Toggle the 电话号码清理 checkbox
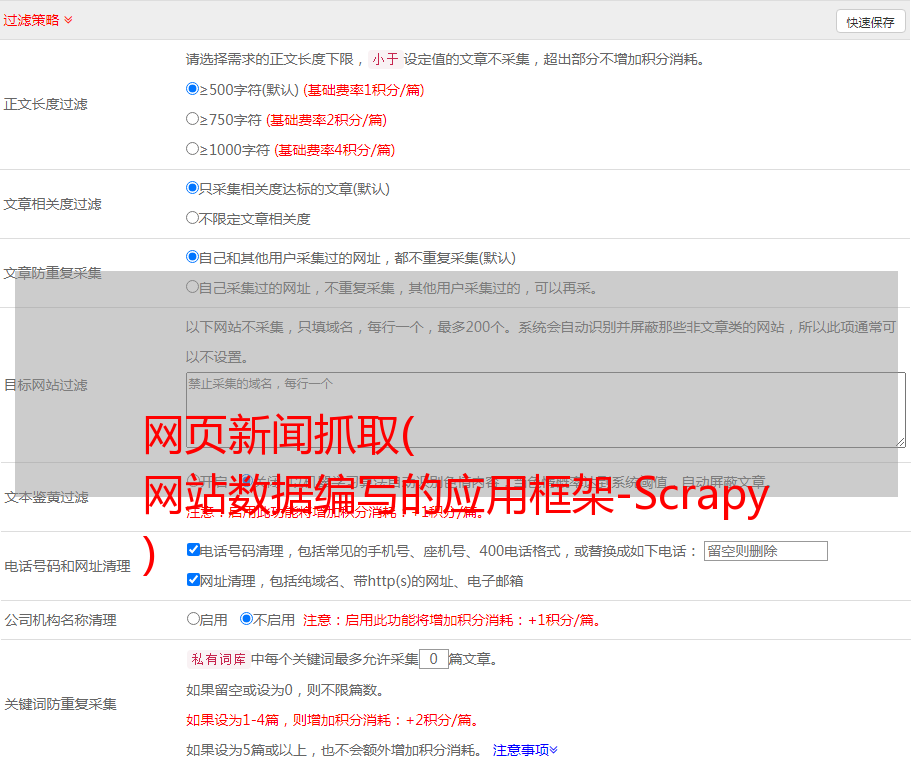 pos(193,550)
